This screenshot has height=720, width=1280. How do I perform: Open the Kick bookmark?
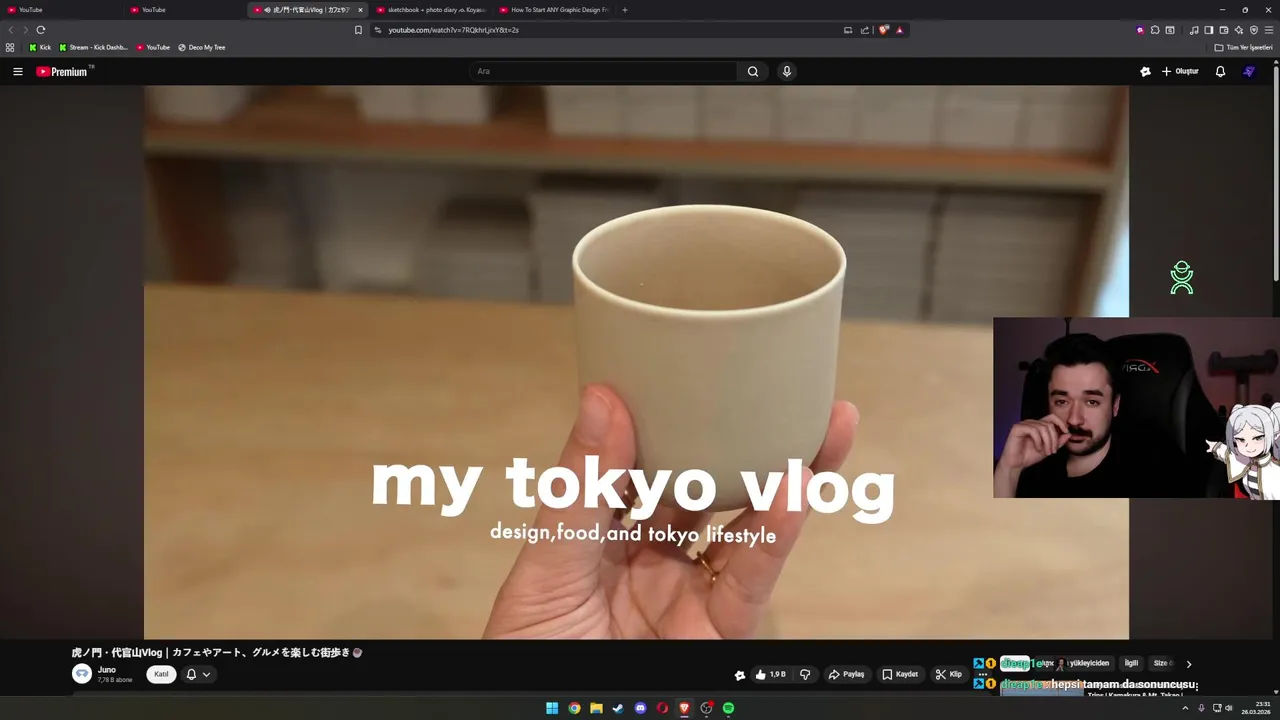(40, 47)
